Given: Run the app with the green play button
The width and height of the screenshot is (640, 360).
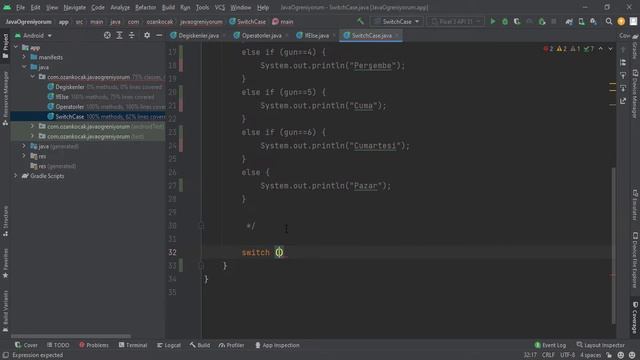Looking at the screenshot, I should (x=493, y=21).
